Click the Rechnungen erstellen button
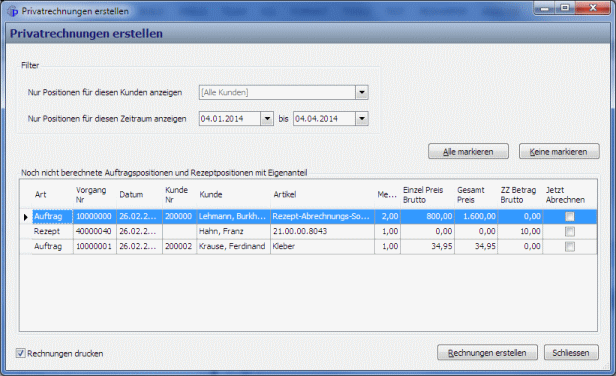The image size is (616, 376). click(487, 353)
